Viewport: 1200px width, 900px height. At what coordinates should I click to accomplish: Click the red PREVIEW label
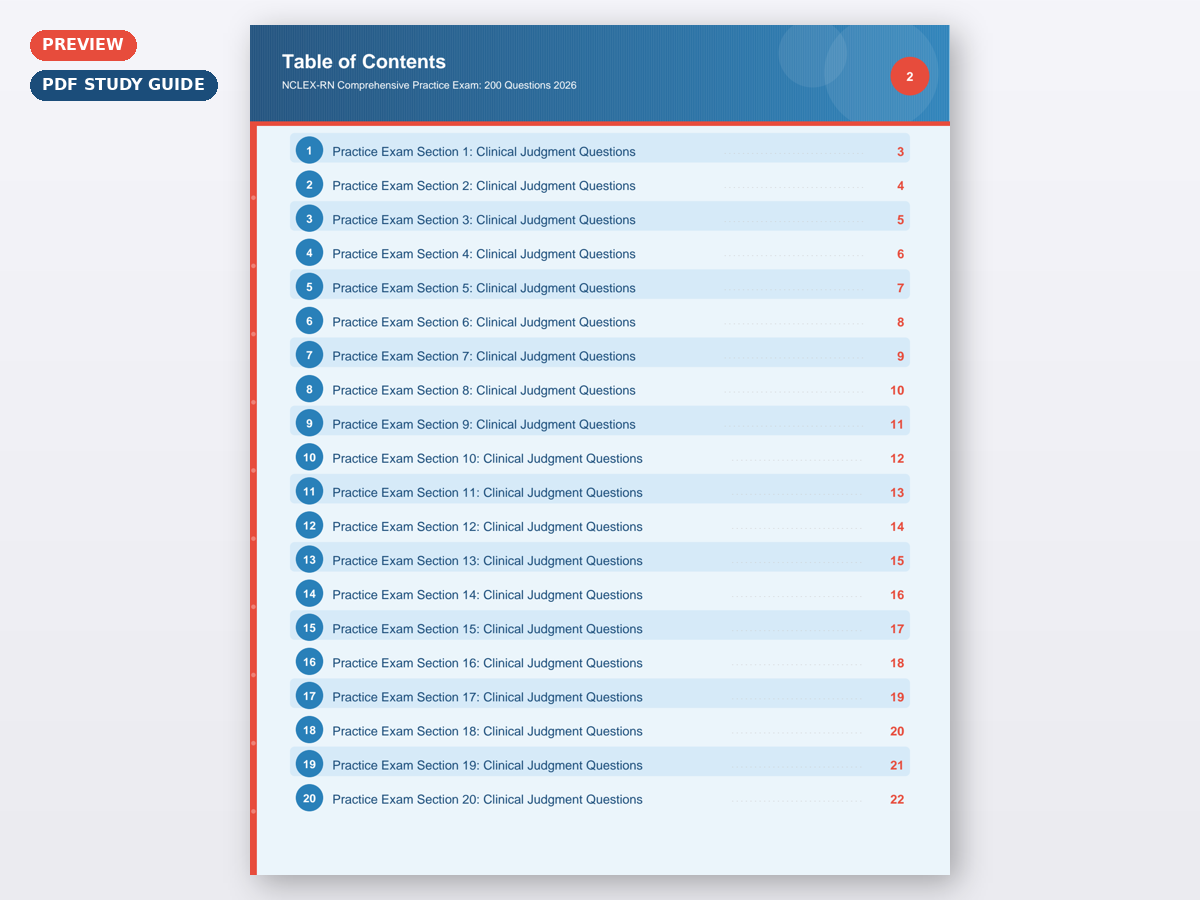(x=83, y=45)
